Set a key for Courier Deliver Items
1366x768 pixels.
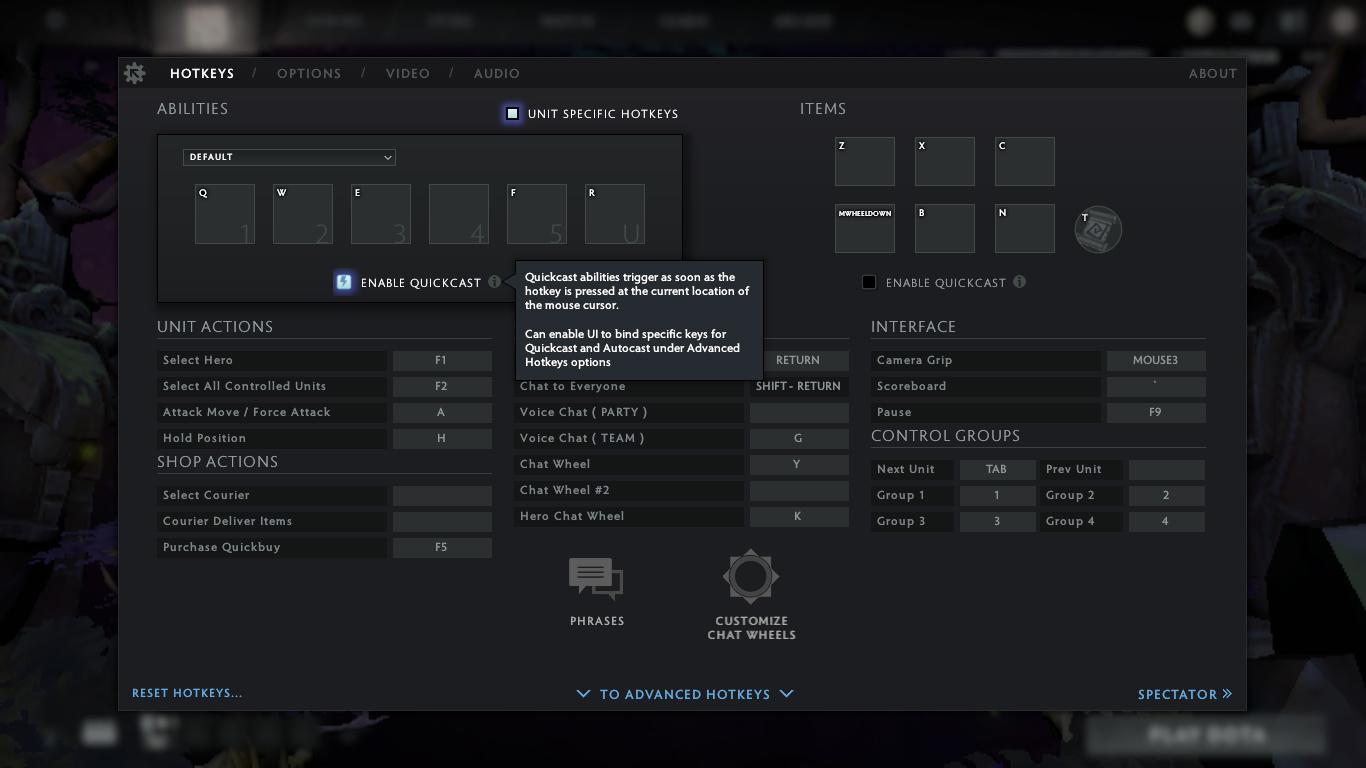[x=442, y=521]
